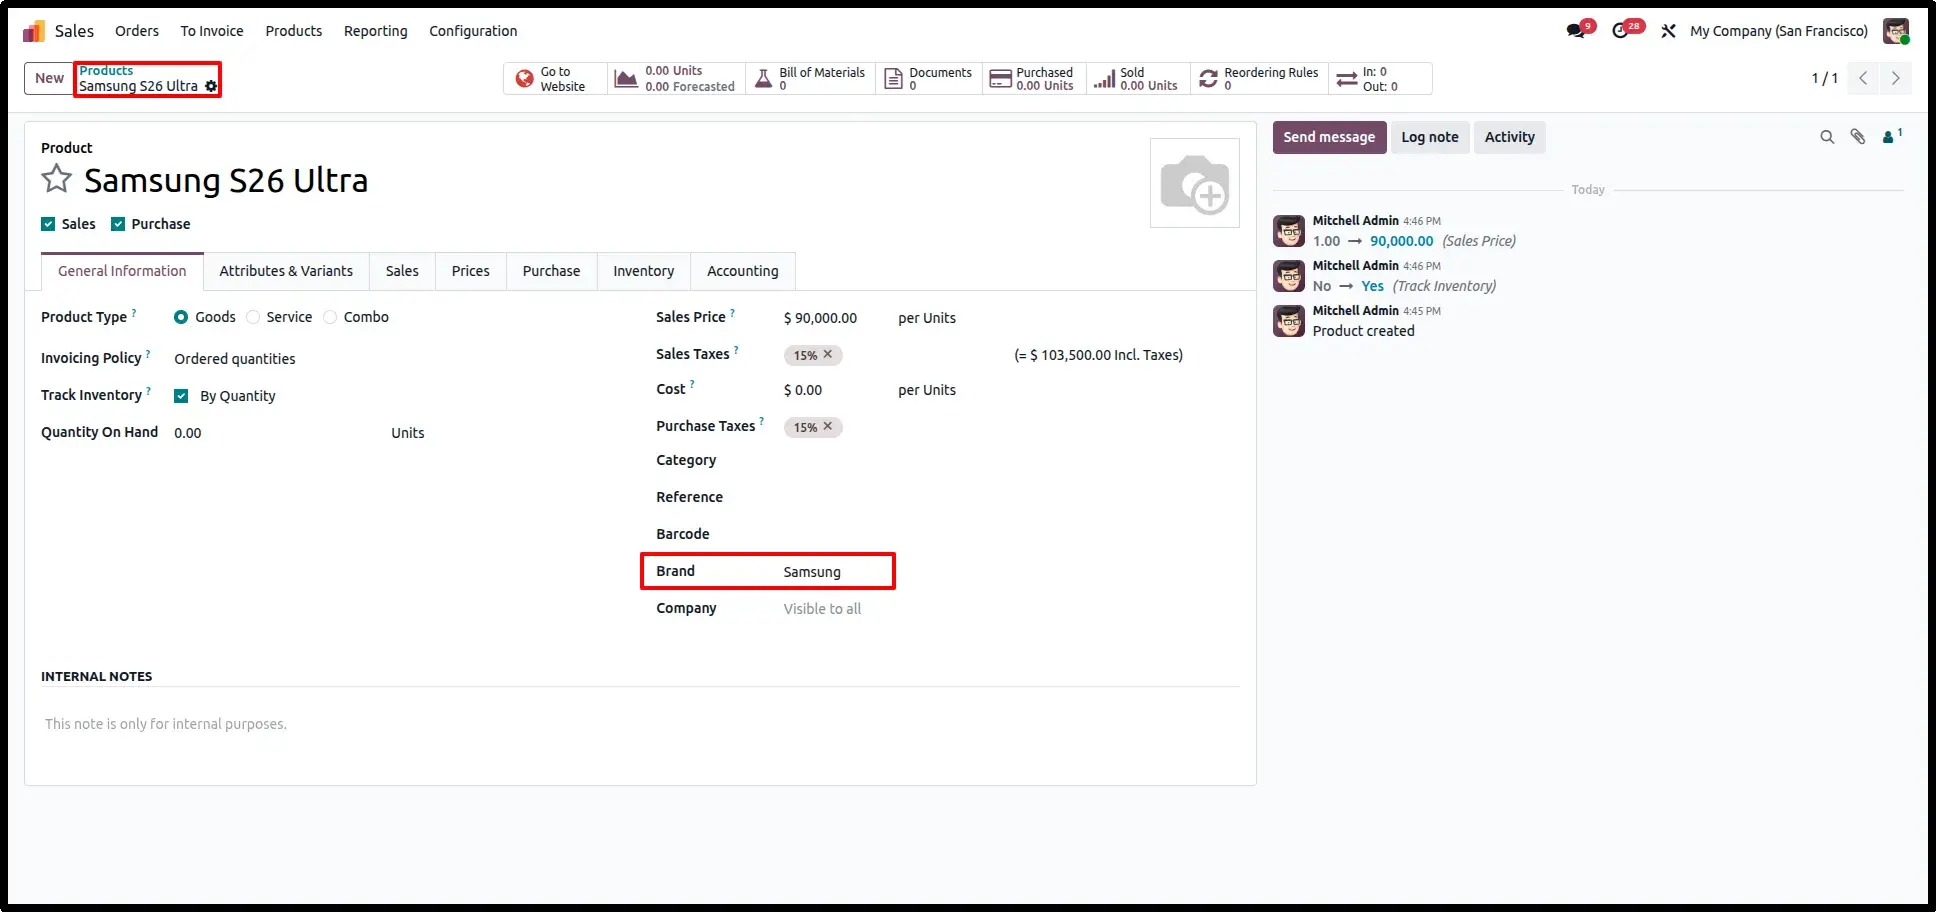Select Service product type
Screen dimensions: 1938x912
pyautogui.click(x=253, y=317)
